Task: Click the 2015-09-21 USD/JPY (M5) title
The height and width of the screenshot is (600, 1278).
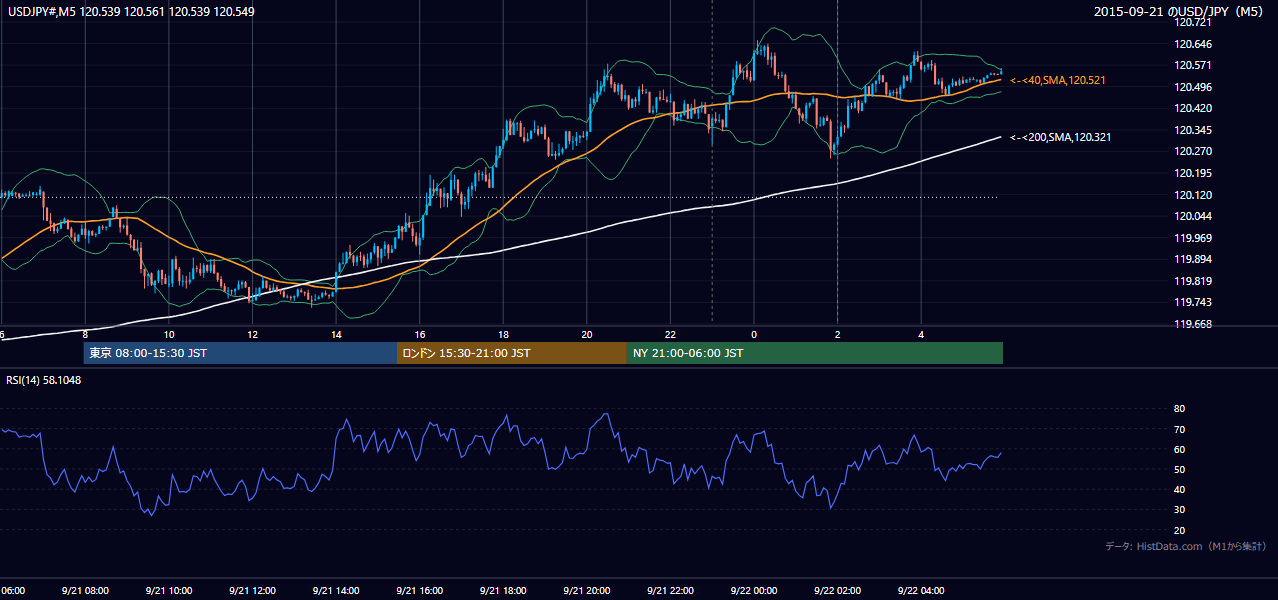Action: click(1180, 11)
